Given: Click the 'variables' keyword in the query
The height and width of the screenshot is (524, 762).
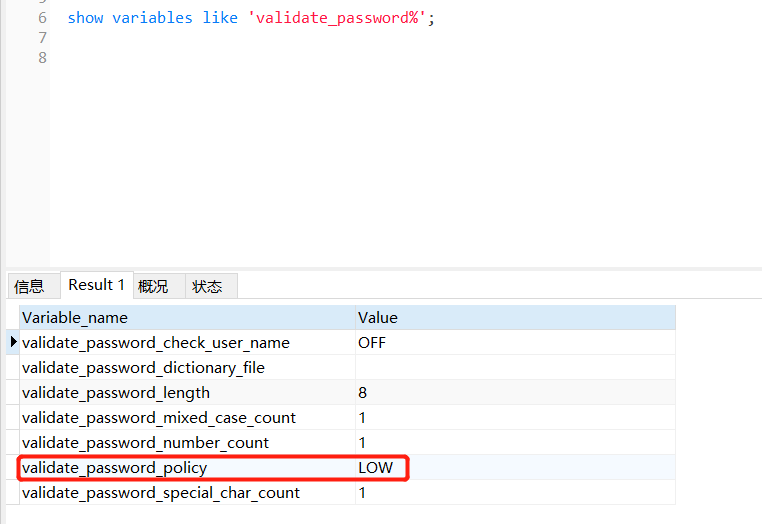Looking at the screenshot, I should 152,18.
